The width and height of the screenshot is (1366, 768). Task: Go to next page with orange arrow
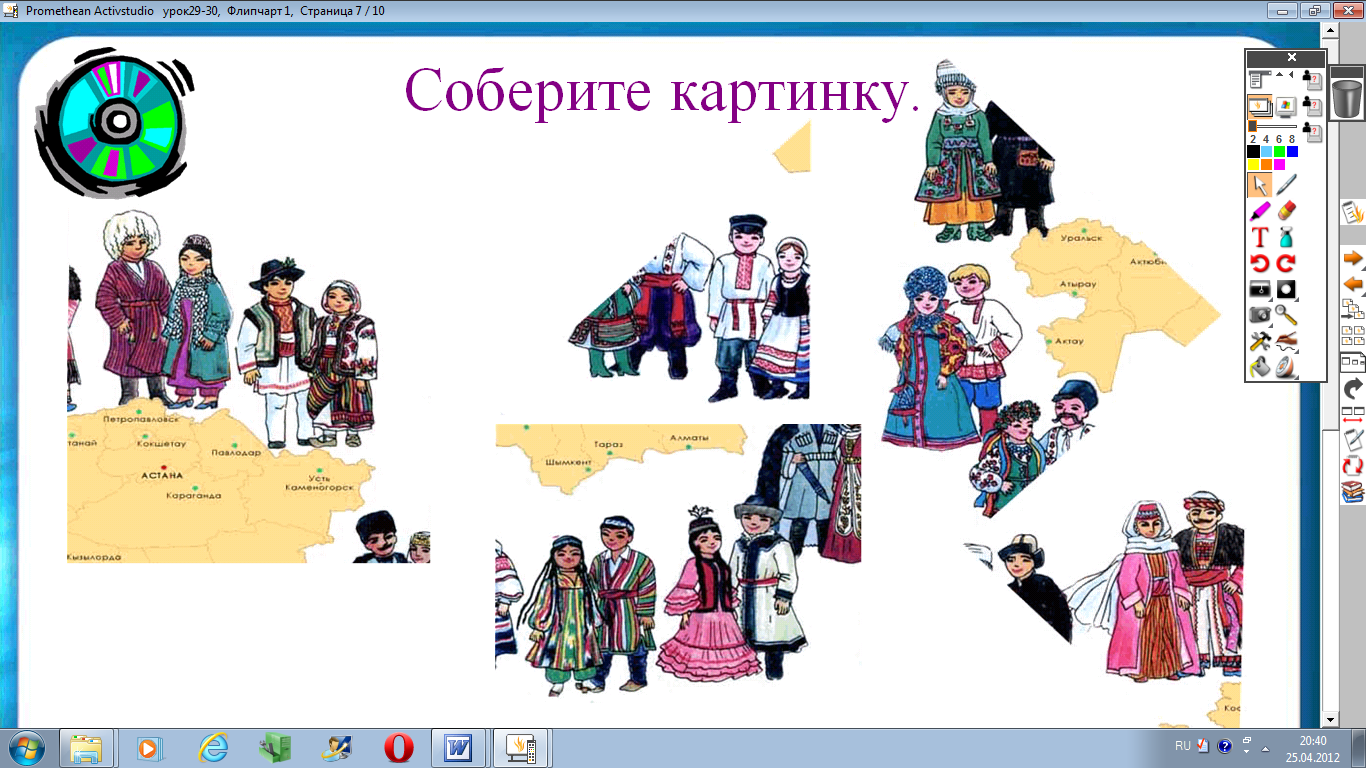pos(1352,259)
